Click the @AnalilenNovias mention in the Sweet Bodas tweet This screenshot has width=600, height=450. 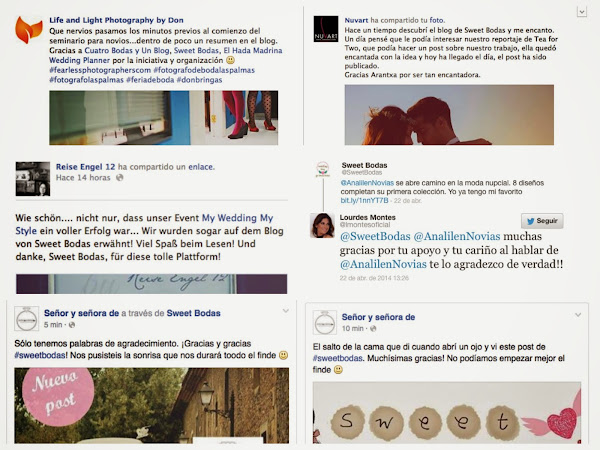pos(367,183)
